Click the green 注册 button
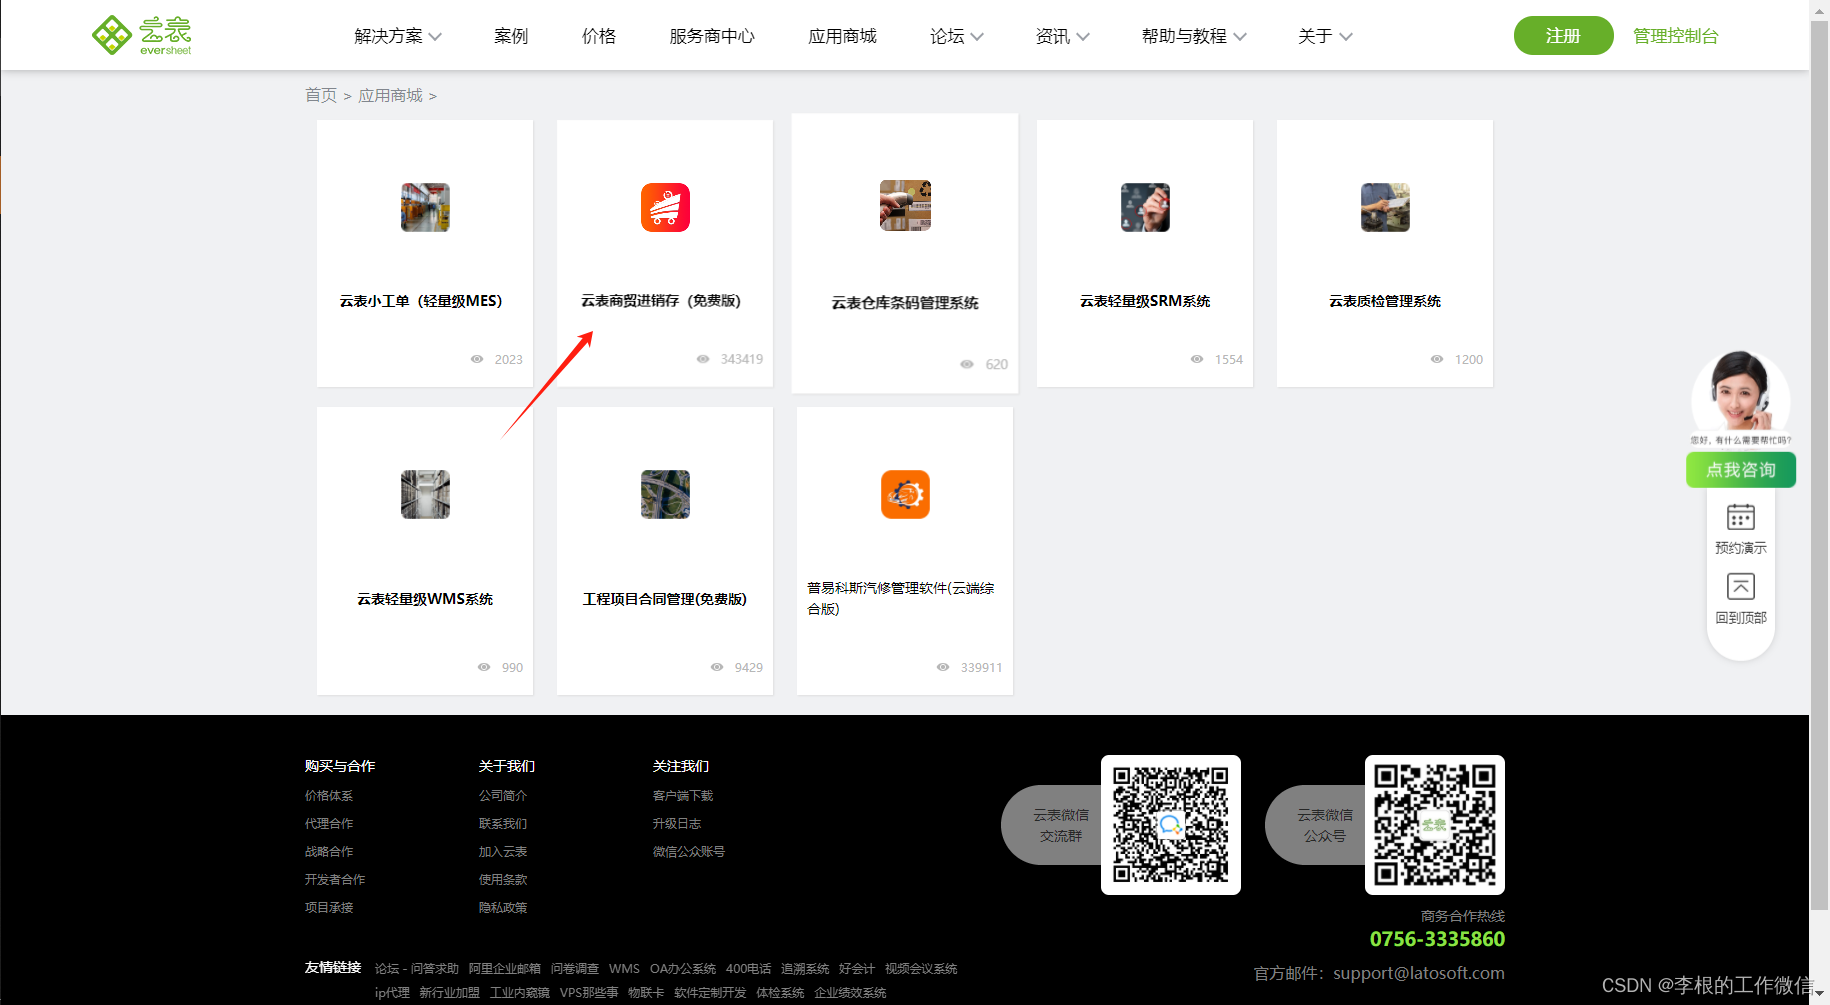The width and height of the screenshot is (1830, 1005). [1563, 36]
